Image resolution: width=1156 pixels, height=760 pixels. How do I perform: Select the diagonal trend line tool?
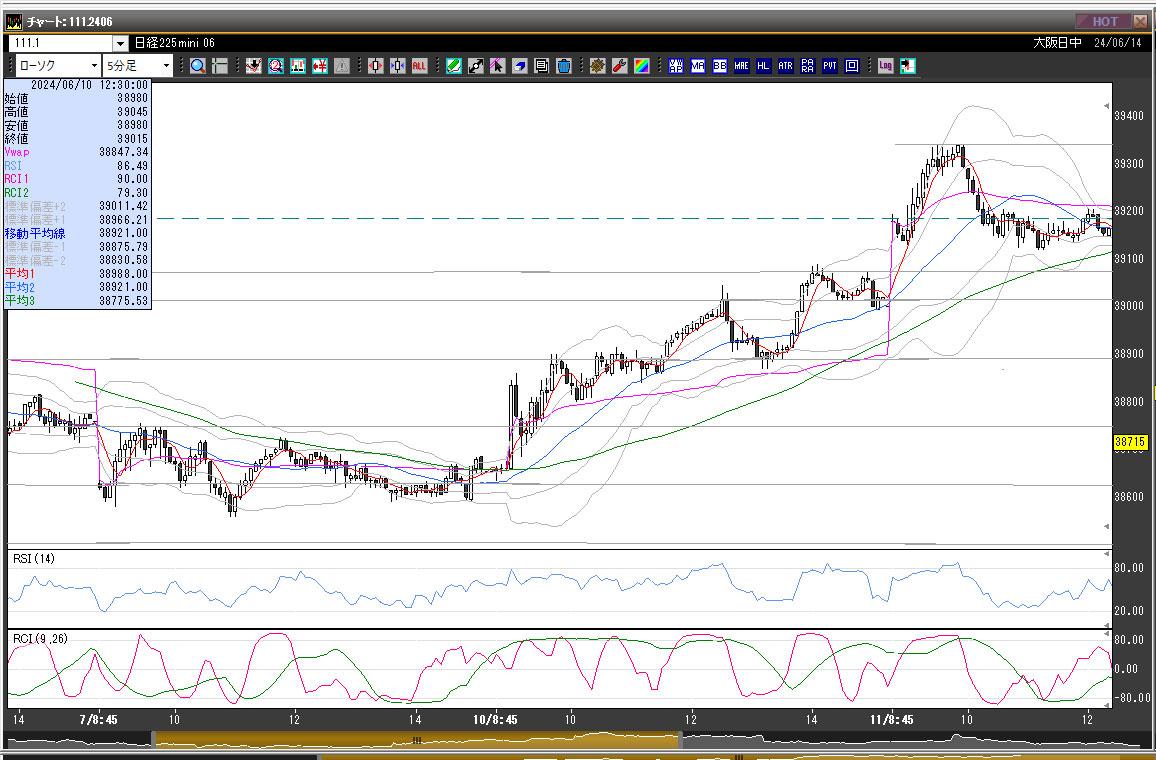(x=476, y=66)
